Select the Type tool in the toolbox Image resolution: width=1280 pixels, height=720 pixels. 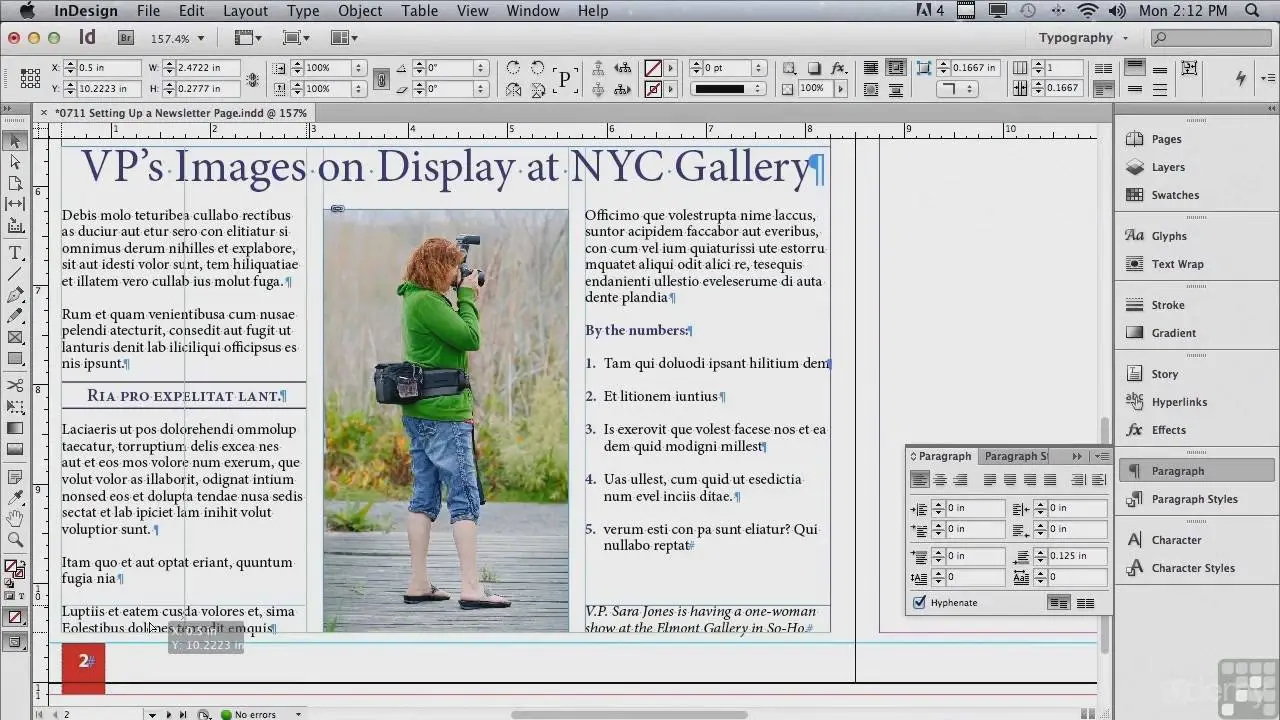point(15,253)
